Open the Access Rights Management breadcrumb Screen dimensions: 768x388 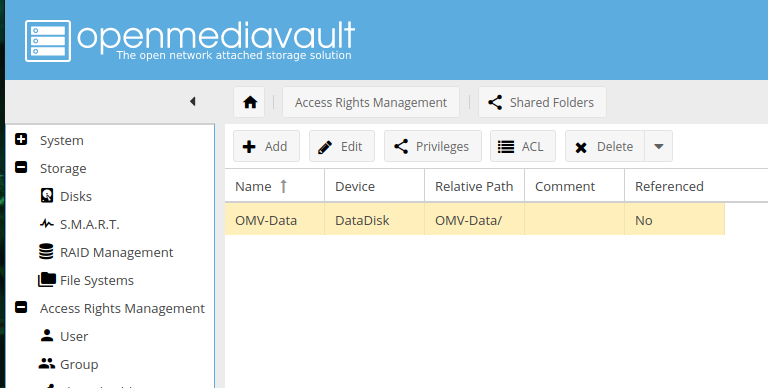(371, 102)
